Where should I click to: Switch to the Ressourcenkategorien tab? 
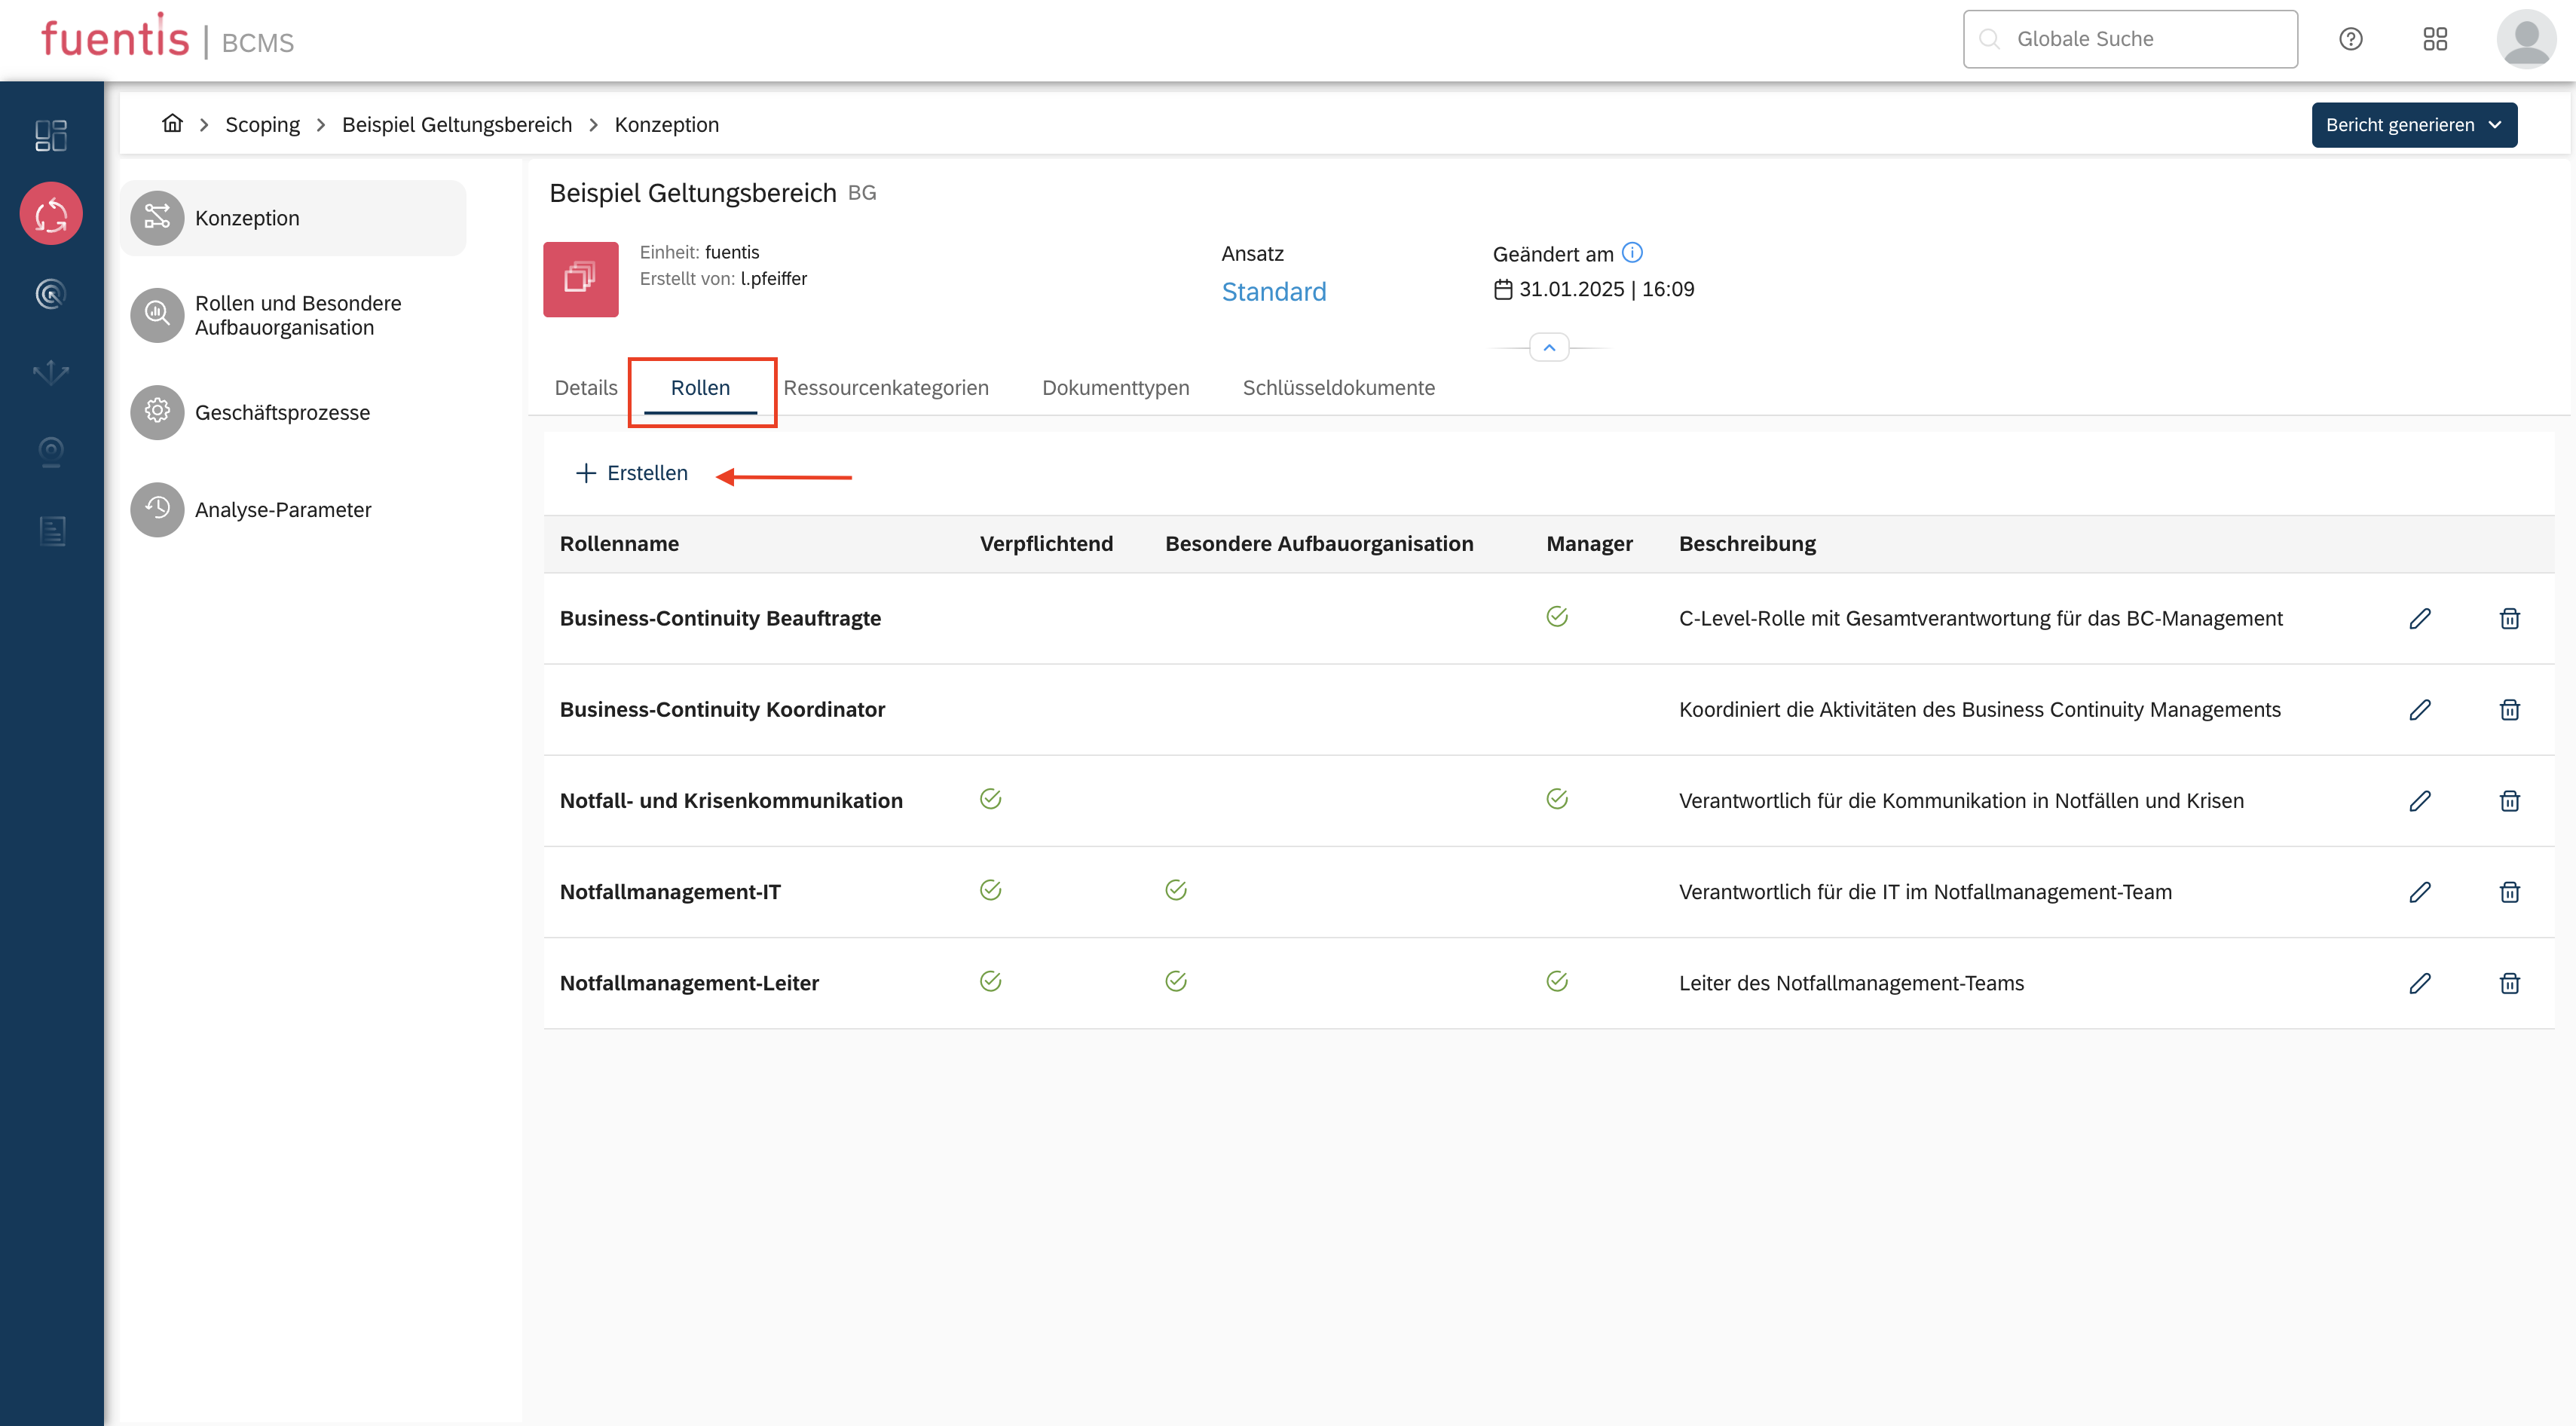coord(885,388)
